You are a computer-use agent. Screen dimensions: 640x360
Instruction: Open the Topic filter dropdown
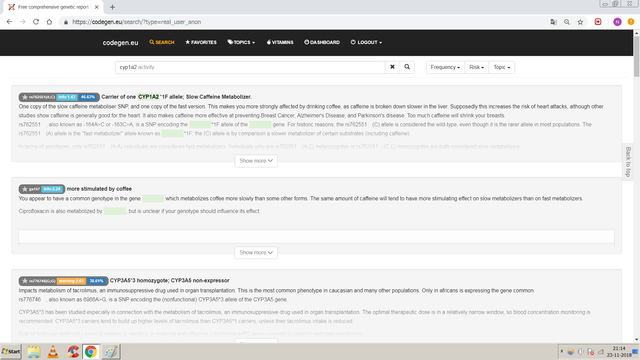(502, 67)
